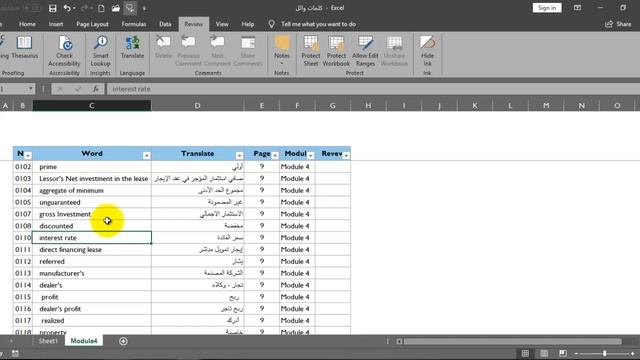The height and width of the screenshot is (360, 640).
Task: Add a new sheet with plus icon
Action: click(123, 341)
